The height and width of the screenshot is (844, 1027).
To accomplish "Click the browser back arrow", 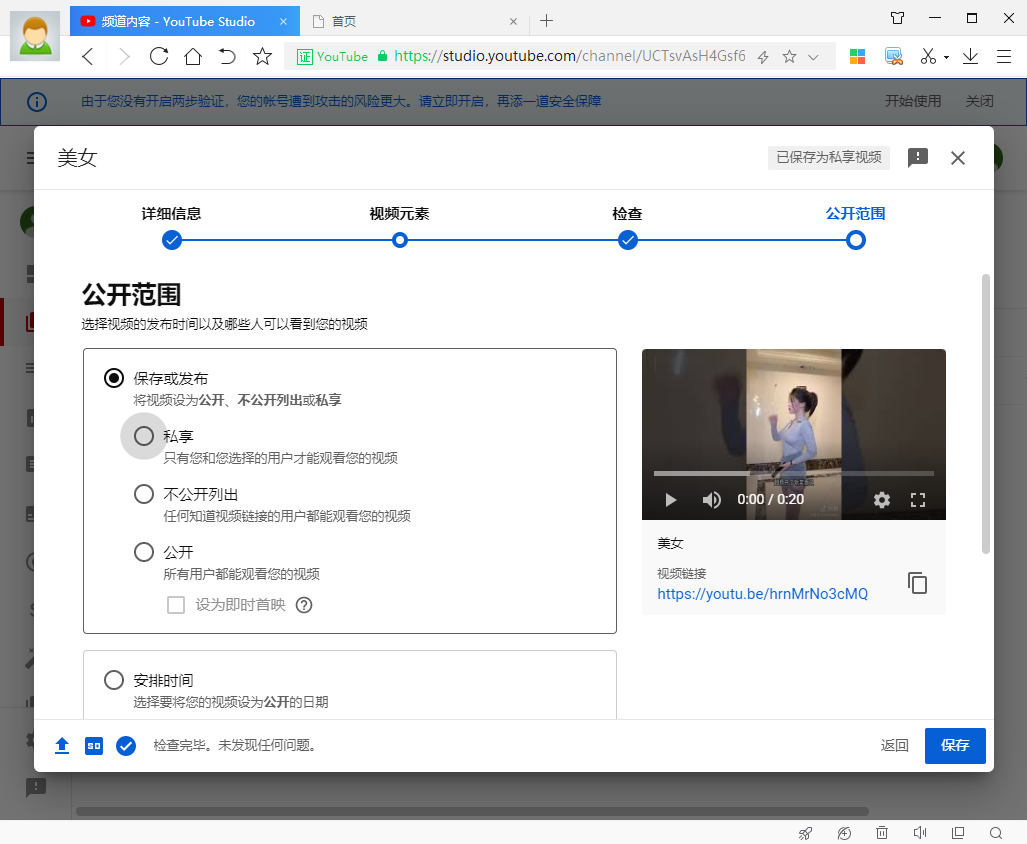I will coord(88,56).
